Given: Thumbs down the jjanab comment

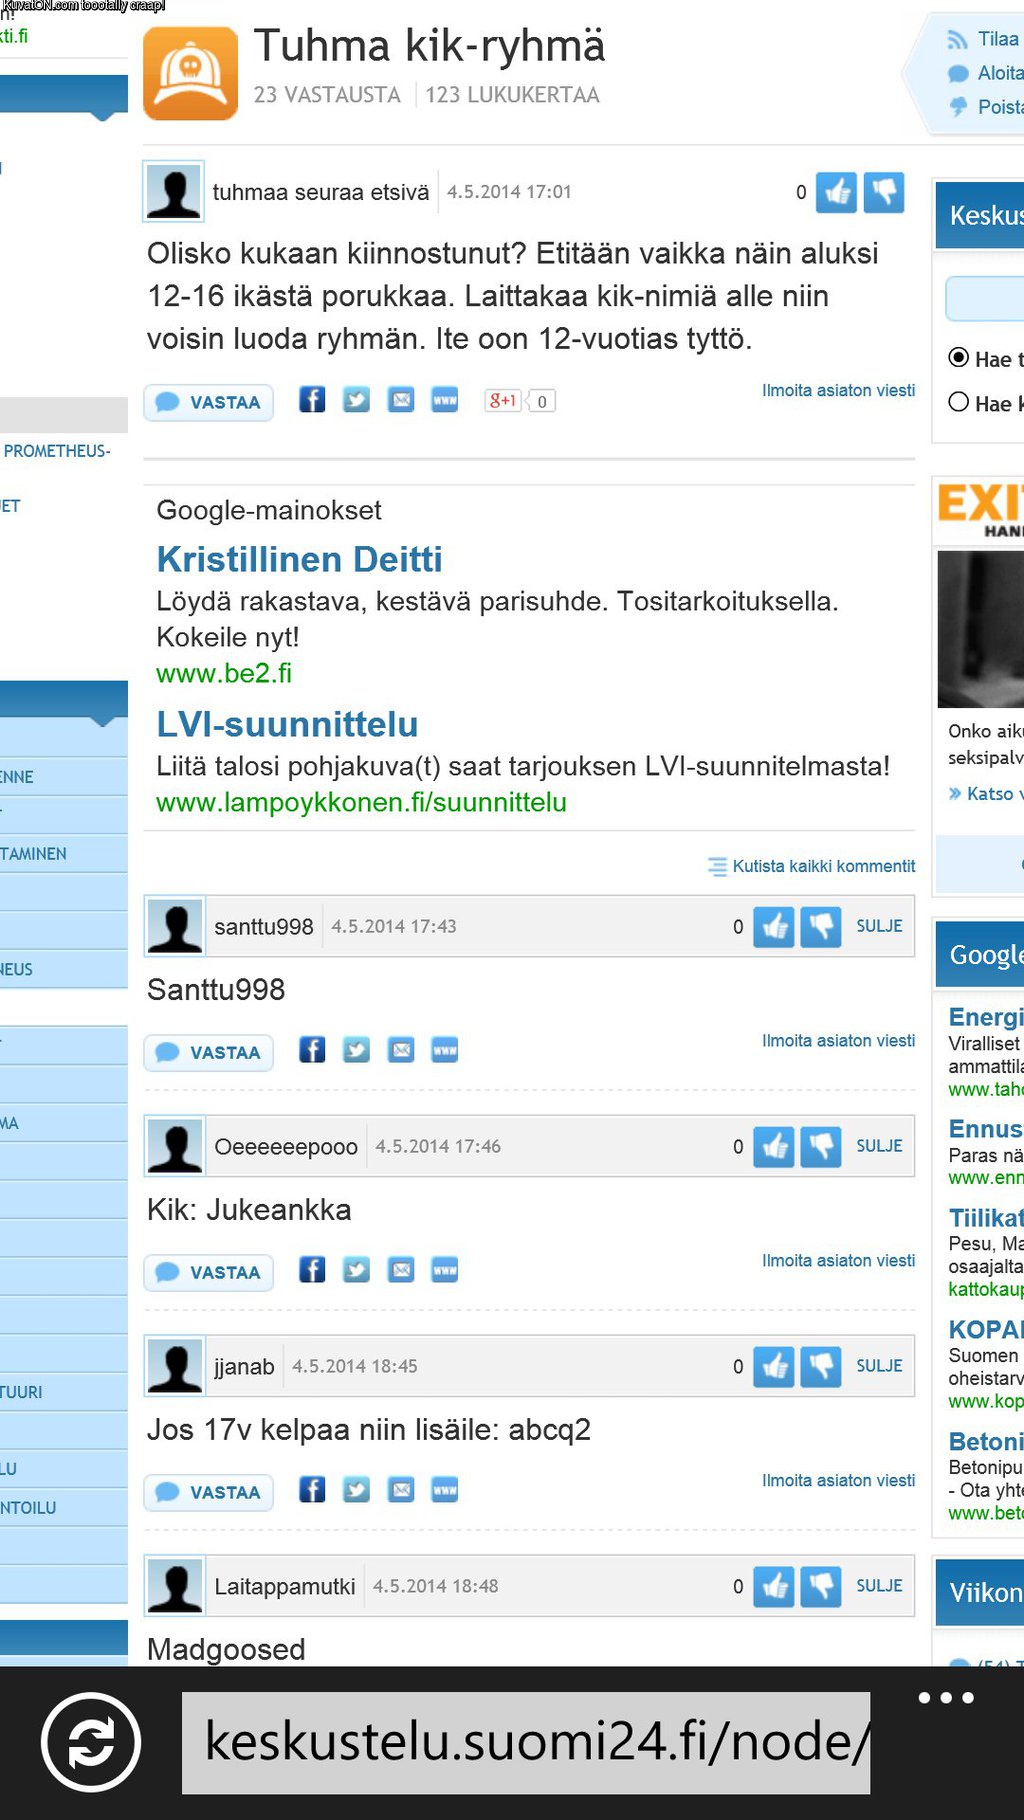Looking at the screenshot, I should tap(821, 1366).
